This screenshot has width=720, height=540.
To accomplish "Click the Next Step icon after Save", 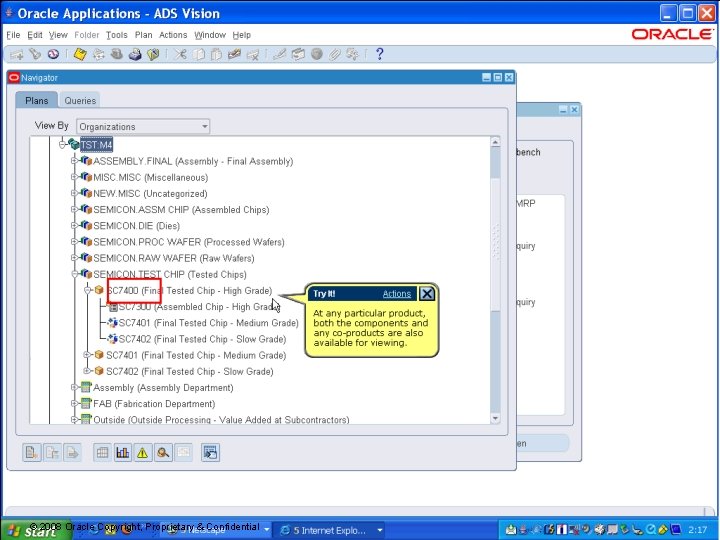I will click(98, 55).
